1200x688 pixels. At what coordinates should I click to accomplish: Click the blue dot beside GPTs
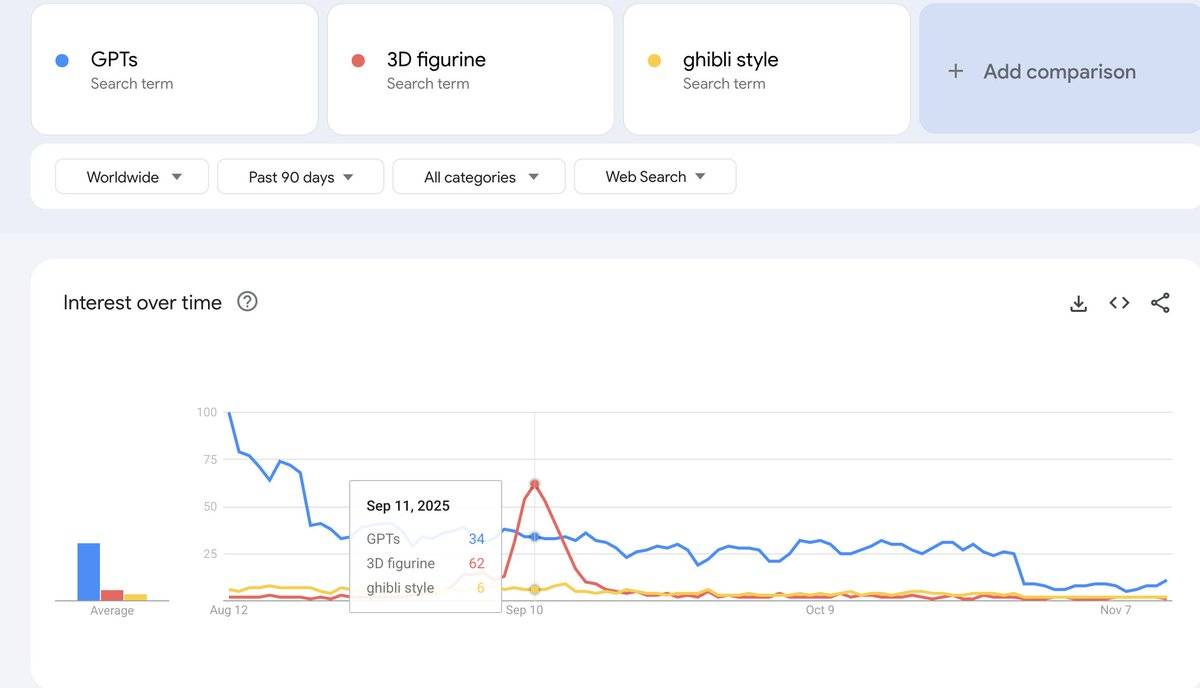click(62, 60)
